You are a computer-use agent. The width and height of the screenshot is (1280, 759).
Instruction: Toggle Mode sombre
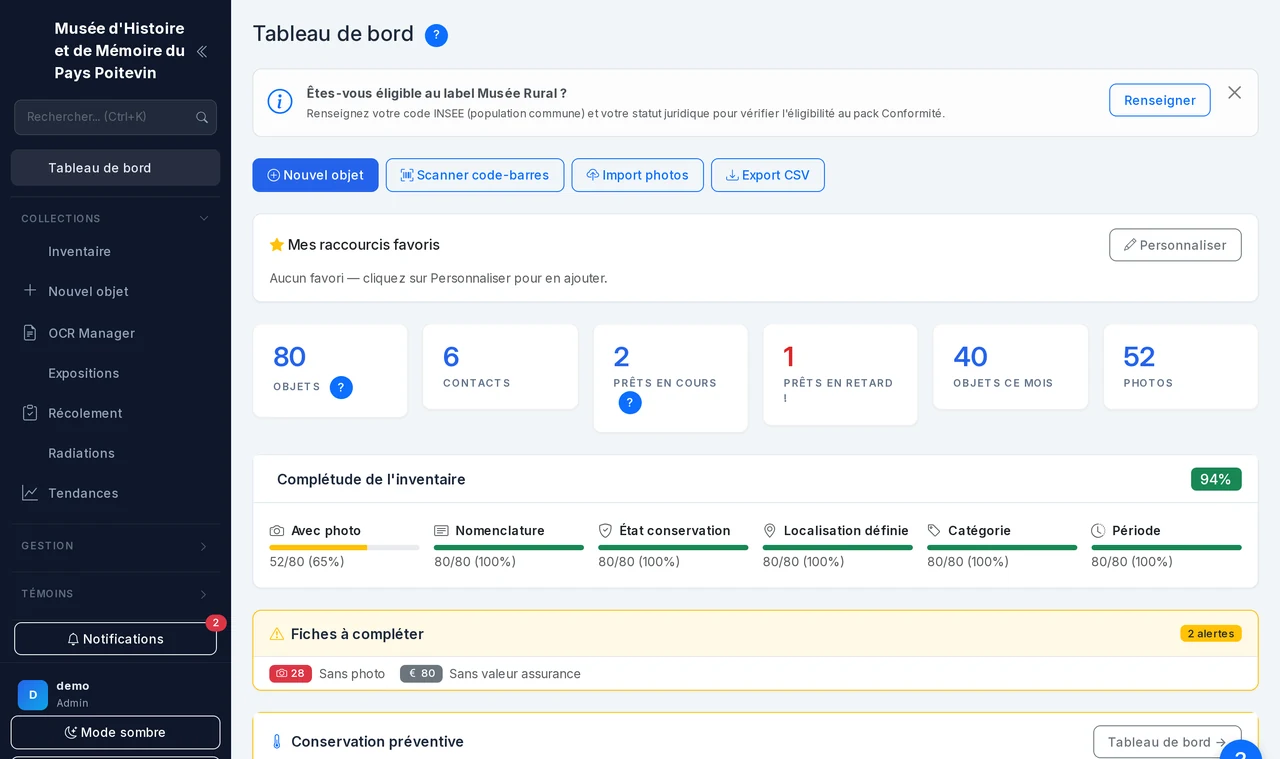115,732
